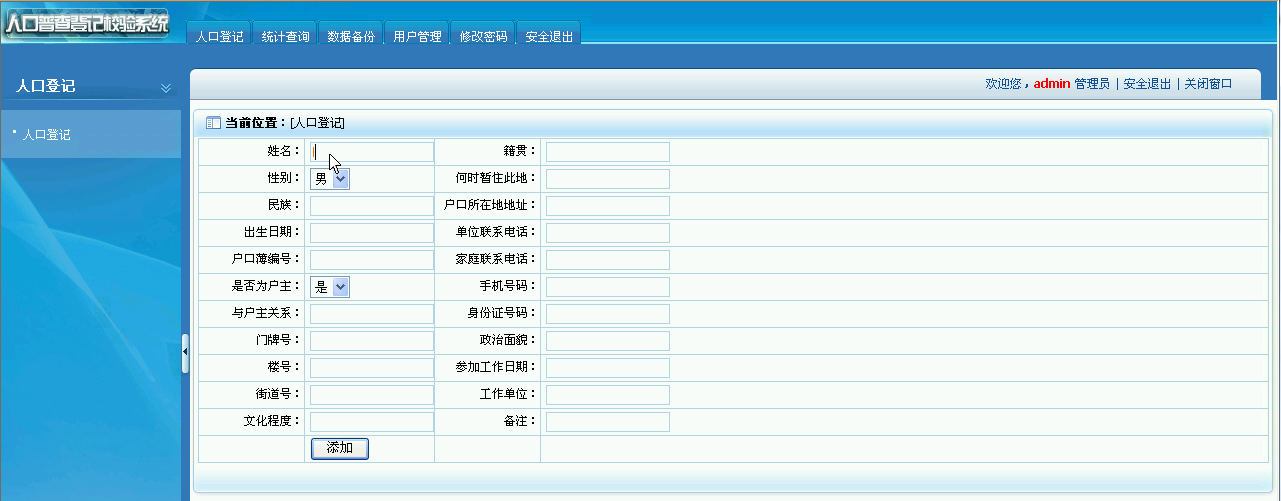Focus the 单位联系电话 input field

[x=608, y=233]
